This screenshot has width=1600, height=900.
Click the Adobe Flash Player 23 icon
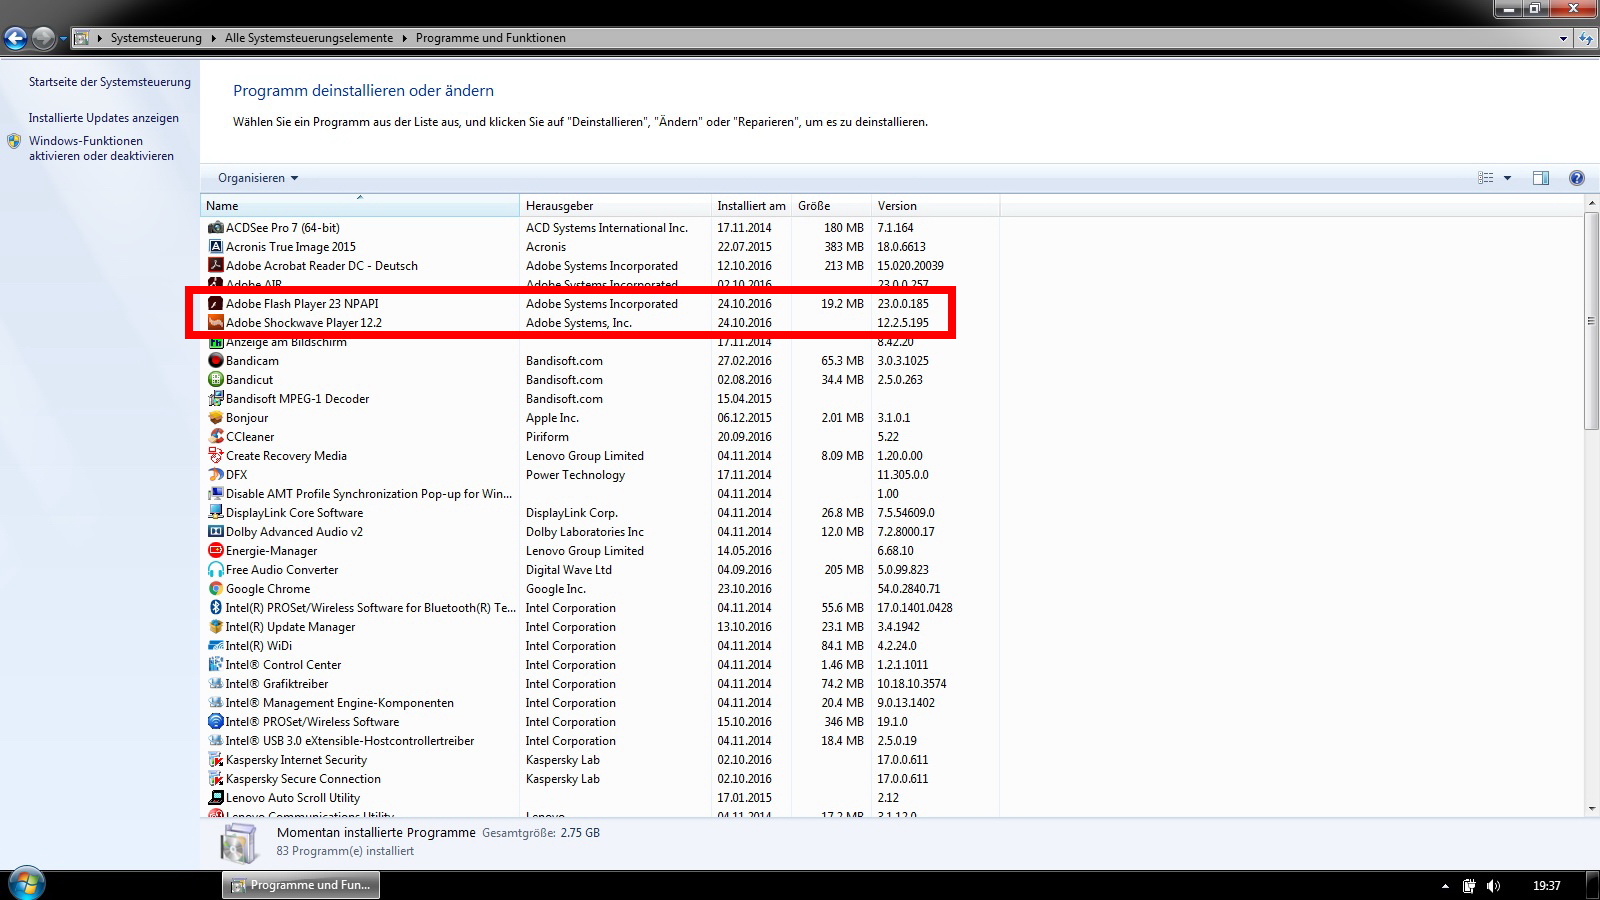click(215, 304)
